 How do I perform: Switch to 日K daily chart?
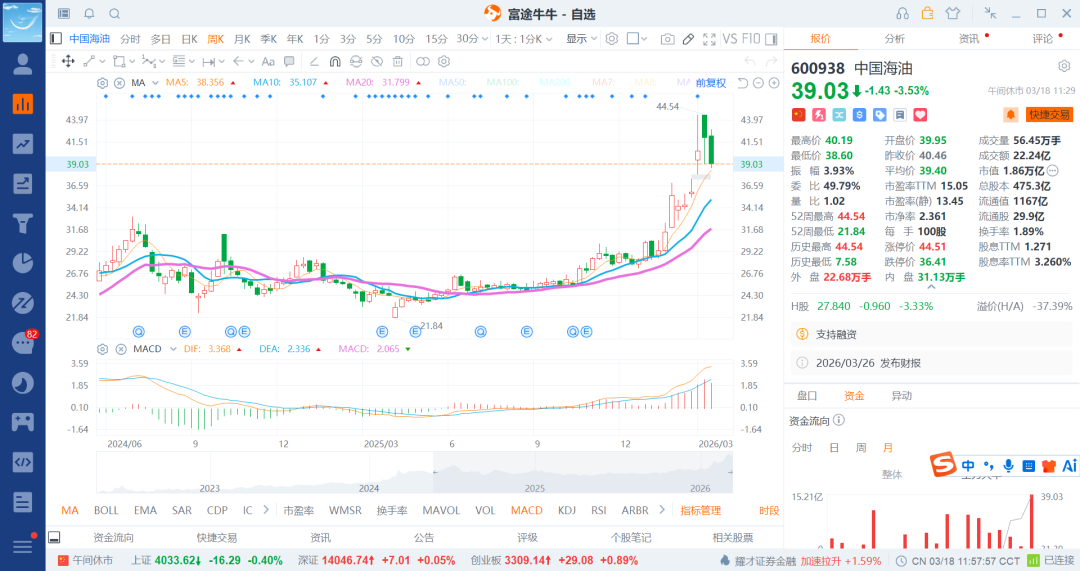[189, 39]
